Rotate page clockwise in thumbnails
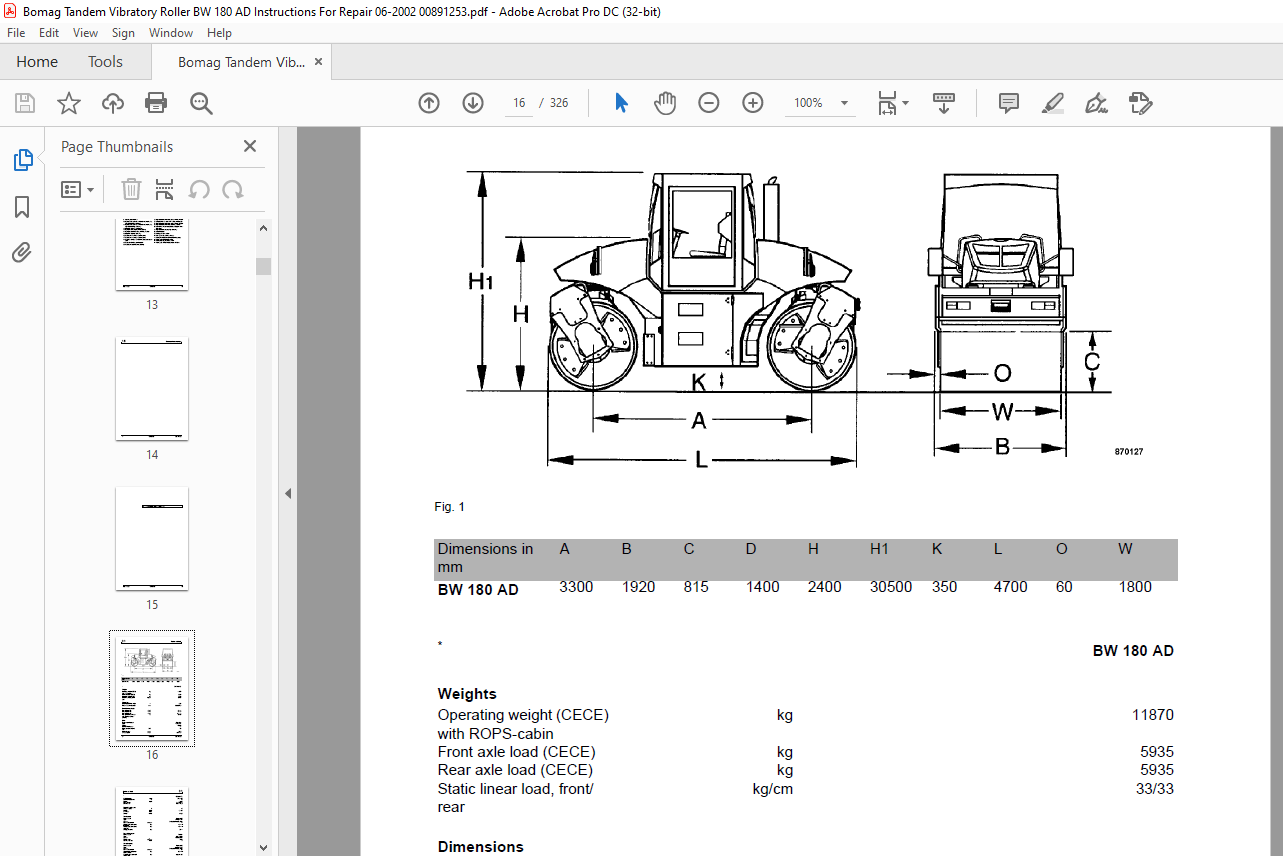Image resolution: width=1283 pixels, height=856 pixels. point(233,189)
